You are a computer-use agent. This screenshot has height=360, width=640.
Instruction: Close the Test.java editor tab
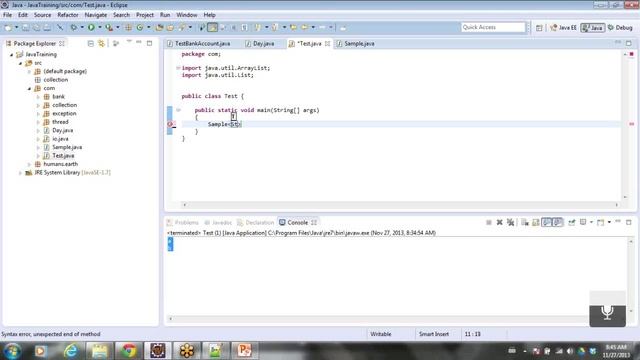coord(327,44)
